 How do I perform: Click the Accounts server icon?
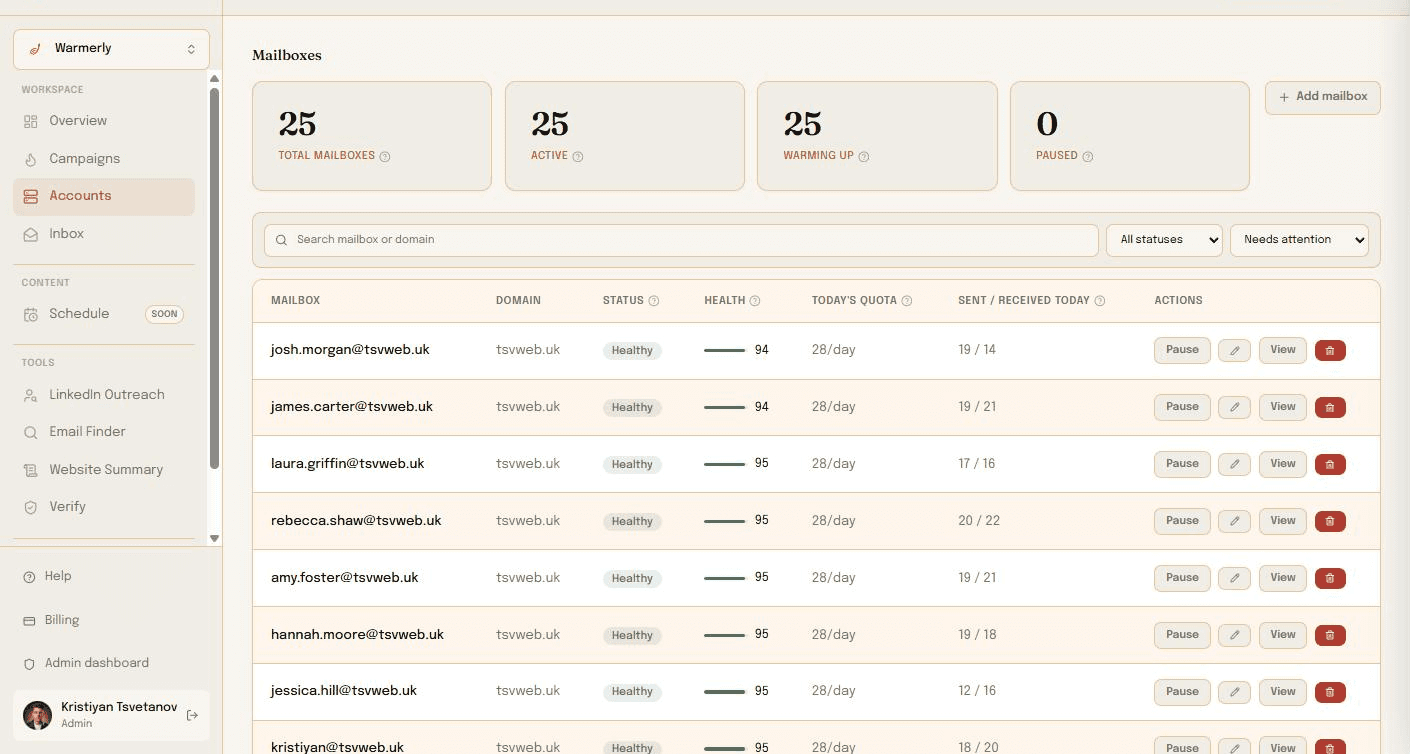point(30,196)
